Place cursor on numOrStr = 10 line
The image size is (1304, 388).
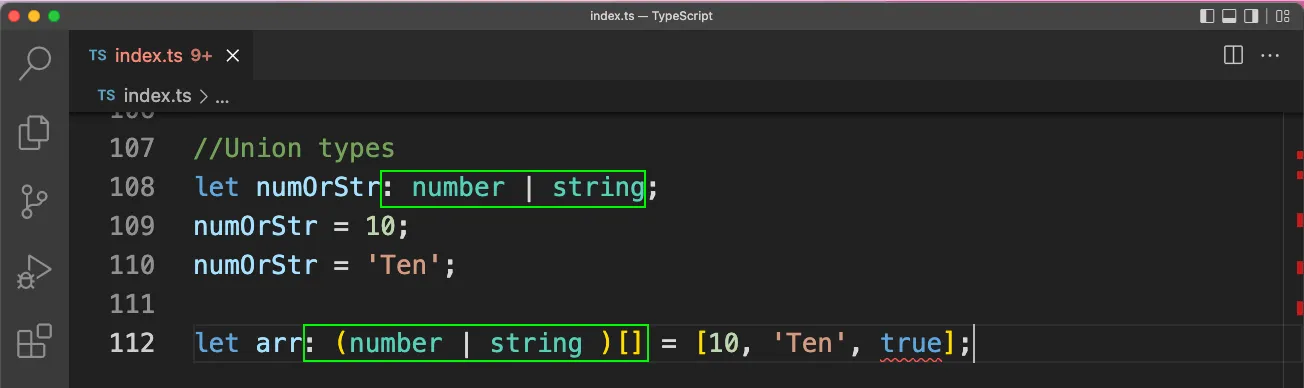(301, 226)
